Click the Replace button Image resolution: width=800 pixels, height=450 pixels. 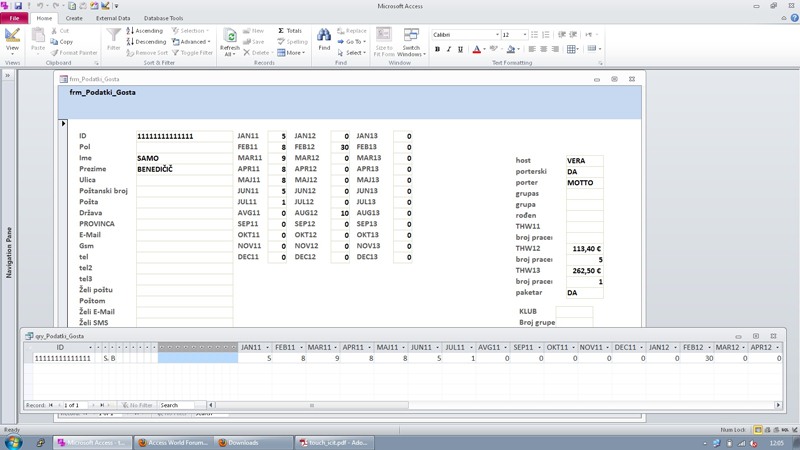point(352,31)
